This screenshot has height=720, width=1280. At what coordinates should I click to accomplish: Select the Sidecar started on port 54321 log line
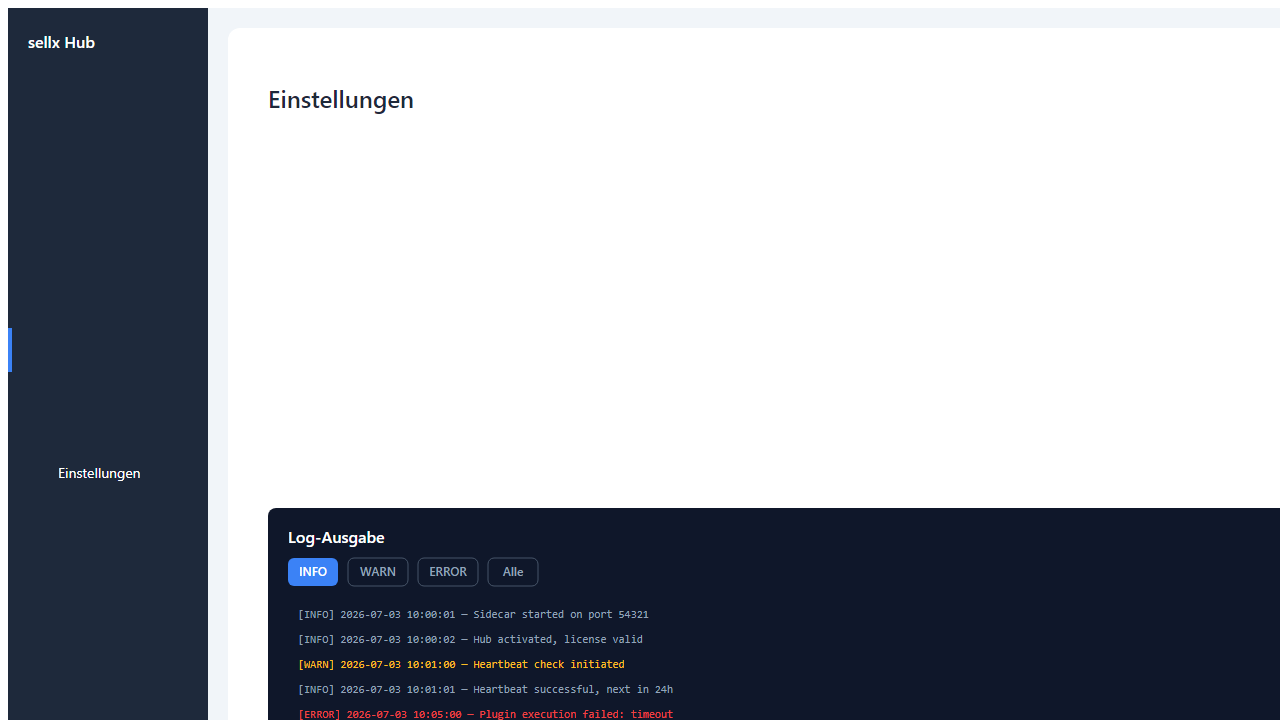[x=473, y=615]
